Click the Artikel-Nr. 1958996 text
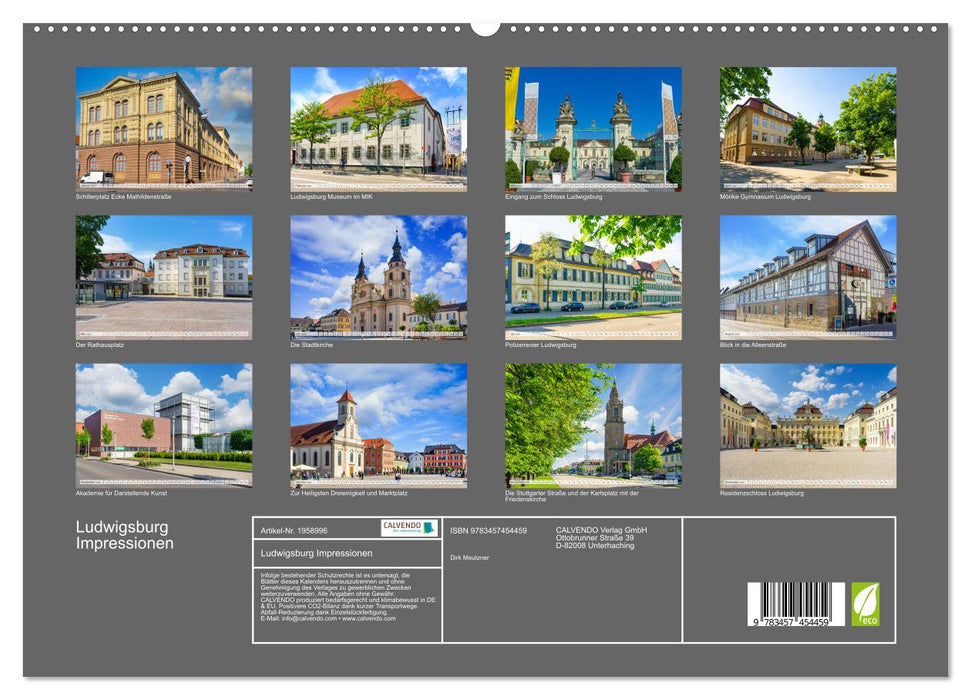The image size is (971, 700). (294, 530)
